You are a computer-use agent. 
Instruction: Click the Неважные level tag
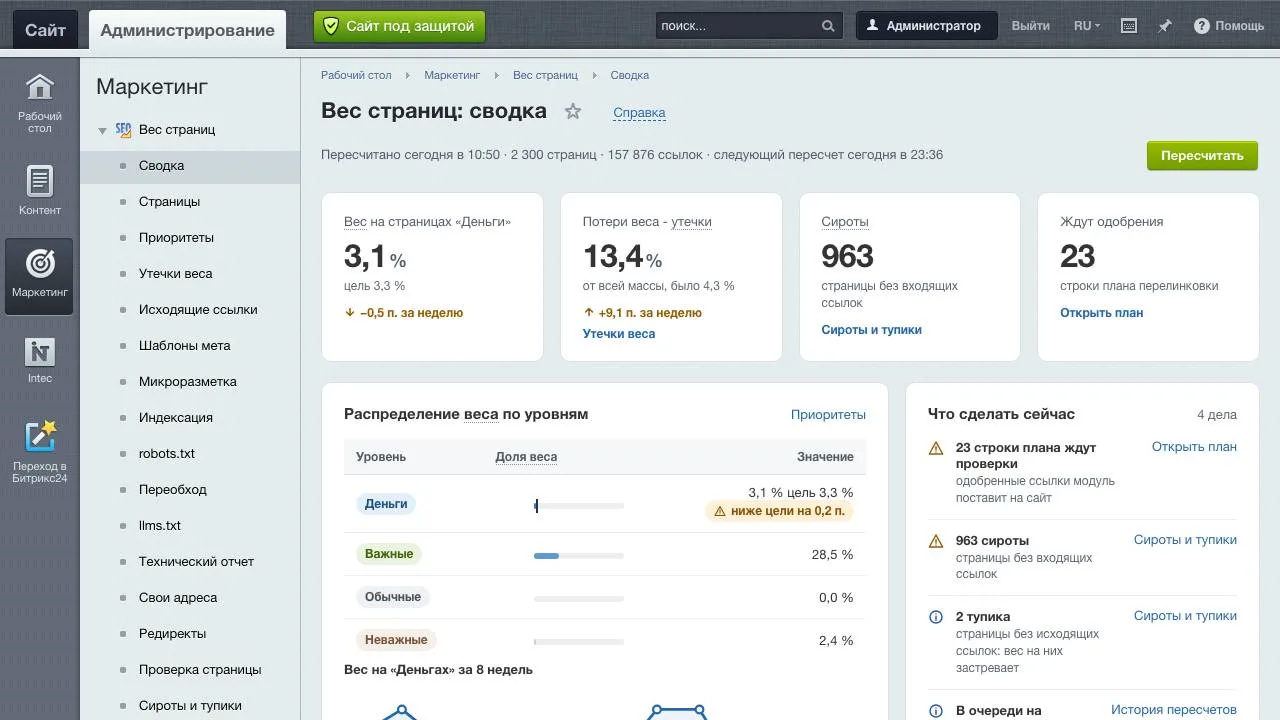[396, 640]
